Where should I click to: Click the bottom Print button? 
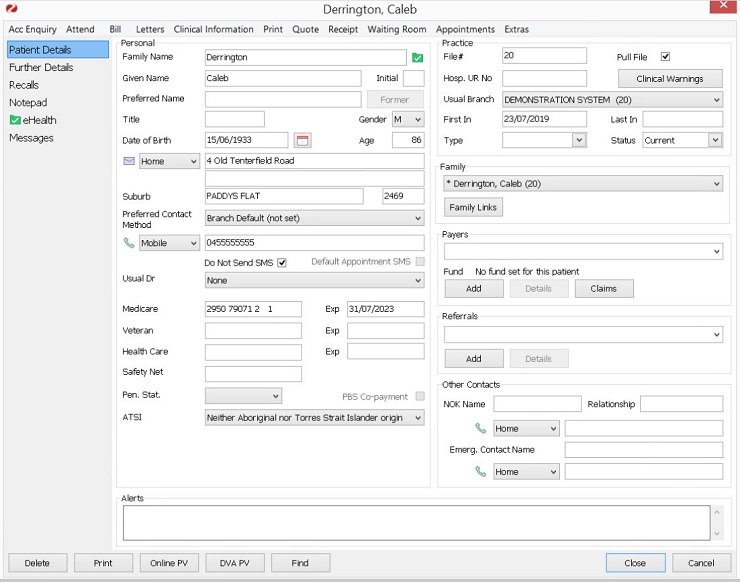(103, 563)
